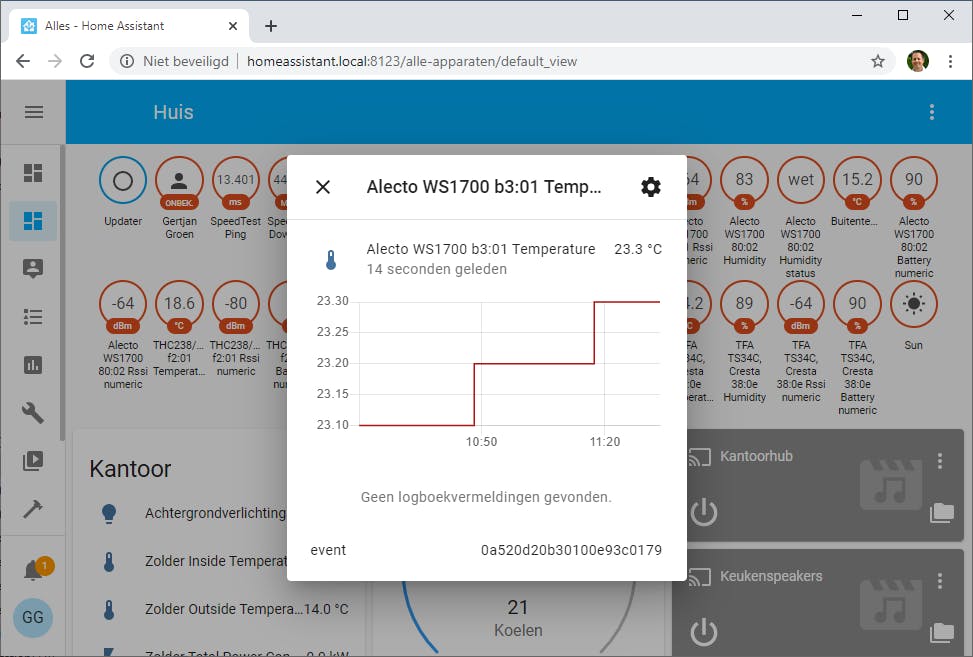
Task: Click the Koelen thermostat state label
Action: (x=518, y=630)
